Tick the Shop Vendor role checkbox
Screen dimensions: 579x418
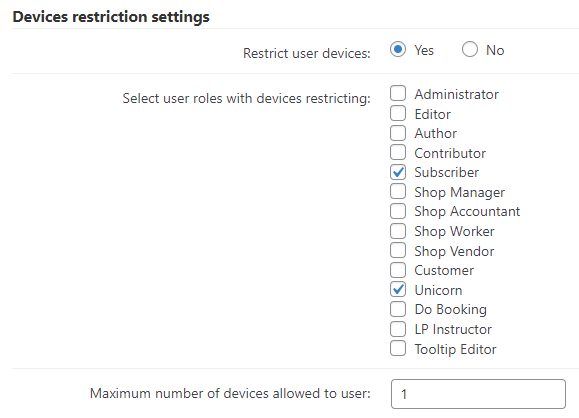pos(398,250)
